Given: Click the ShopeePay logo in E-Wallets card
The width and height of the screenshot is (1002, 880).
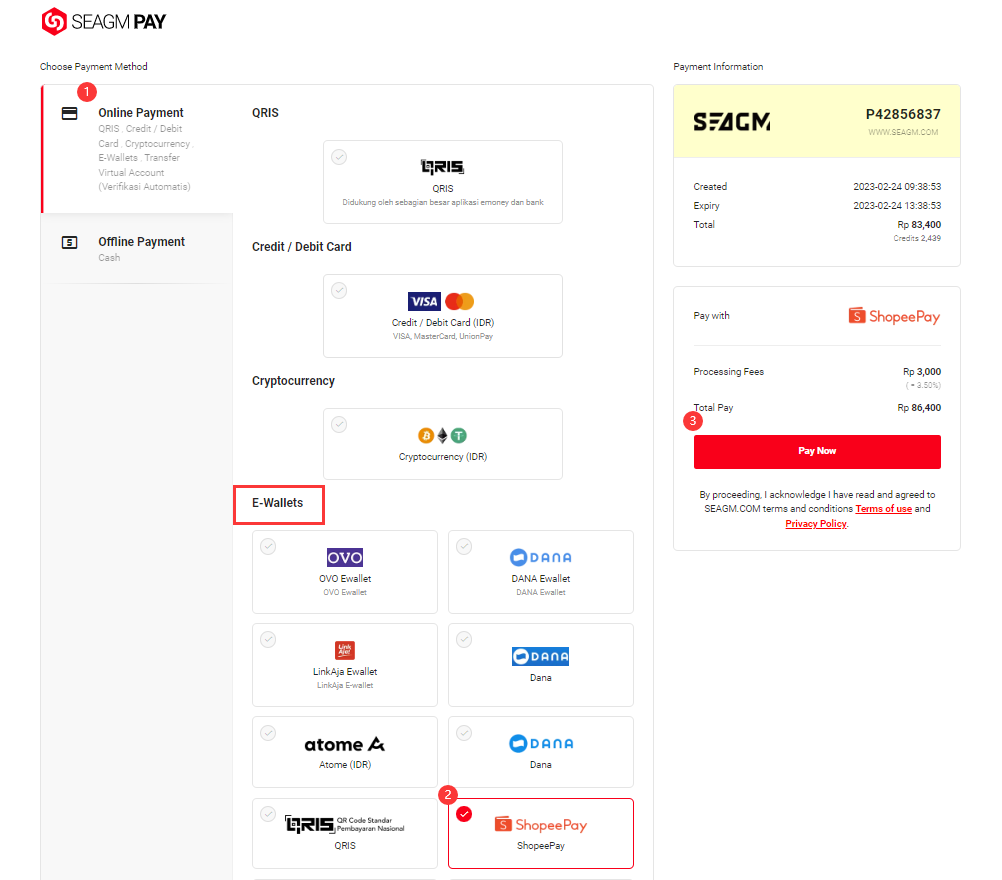Looking at the screenshot, I should click(x=541, y=825).
